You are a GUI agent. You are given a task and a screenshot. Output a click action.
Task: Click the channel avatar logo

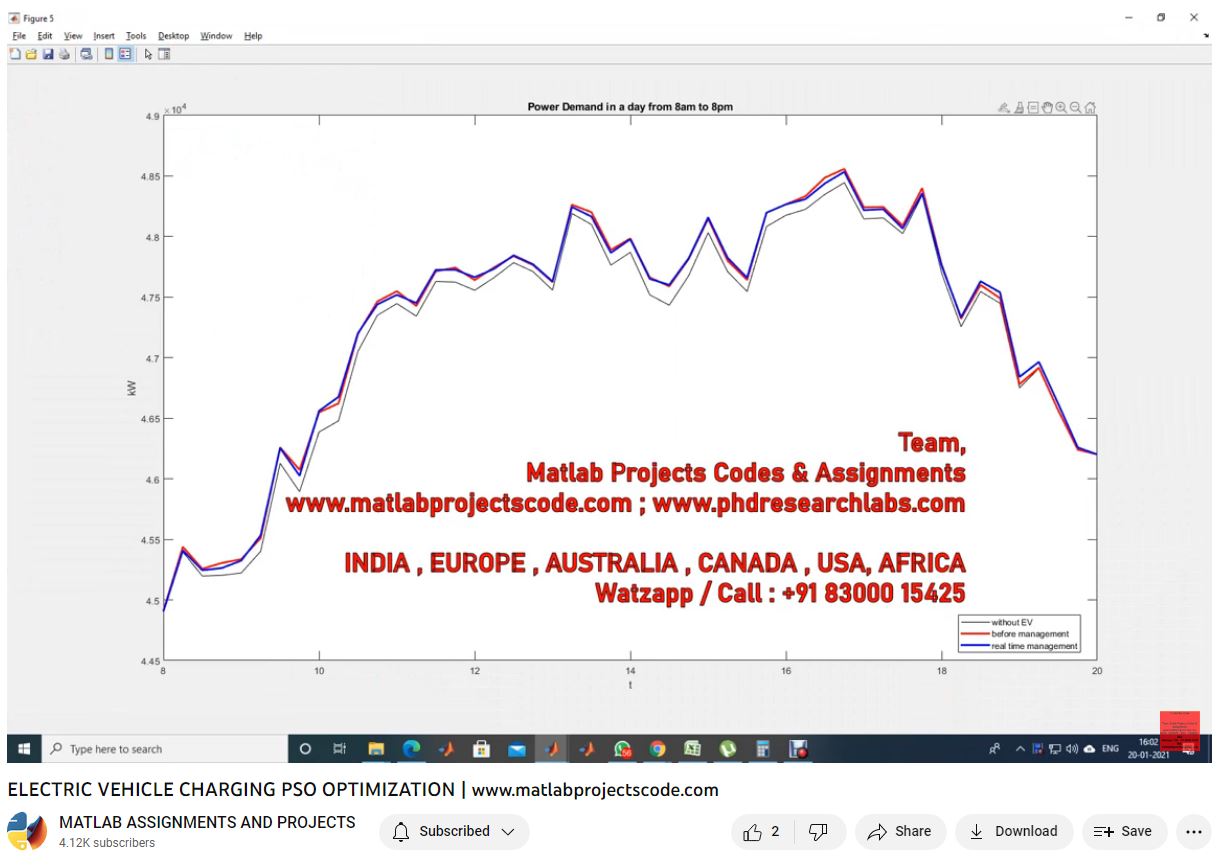coord(27,832)
